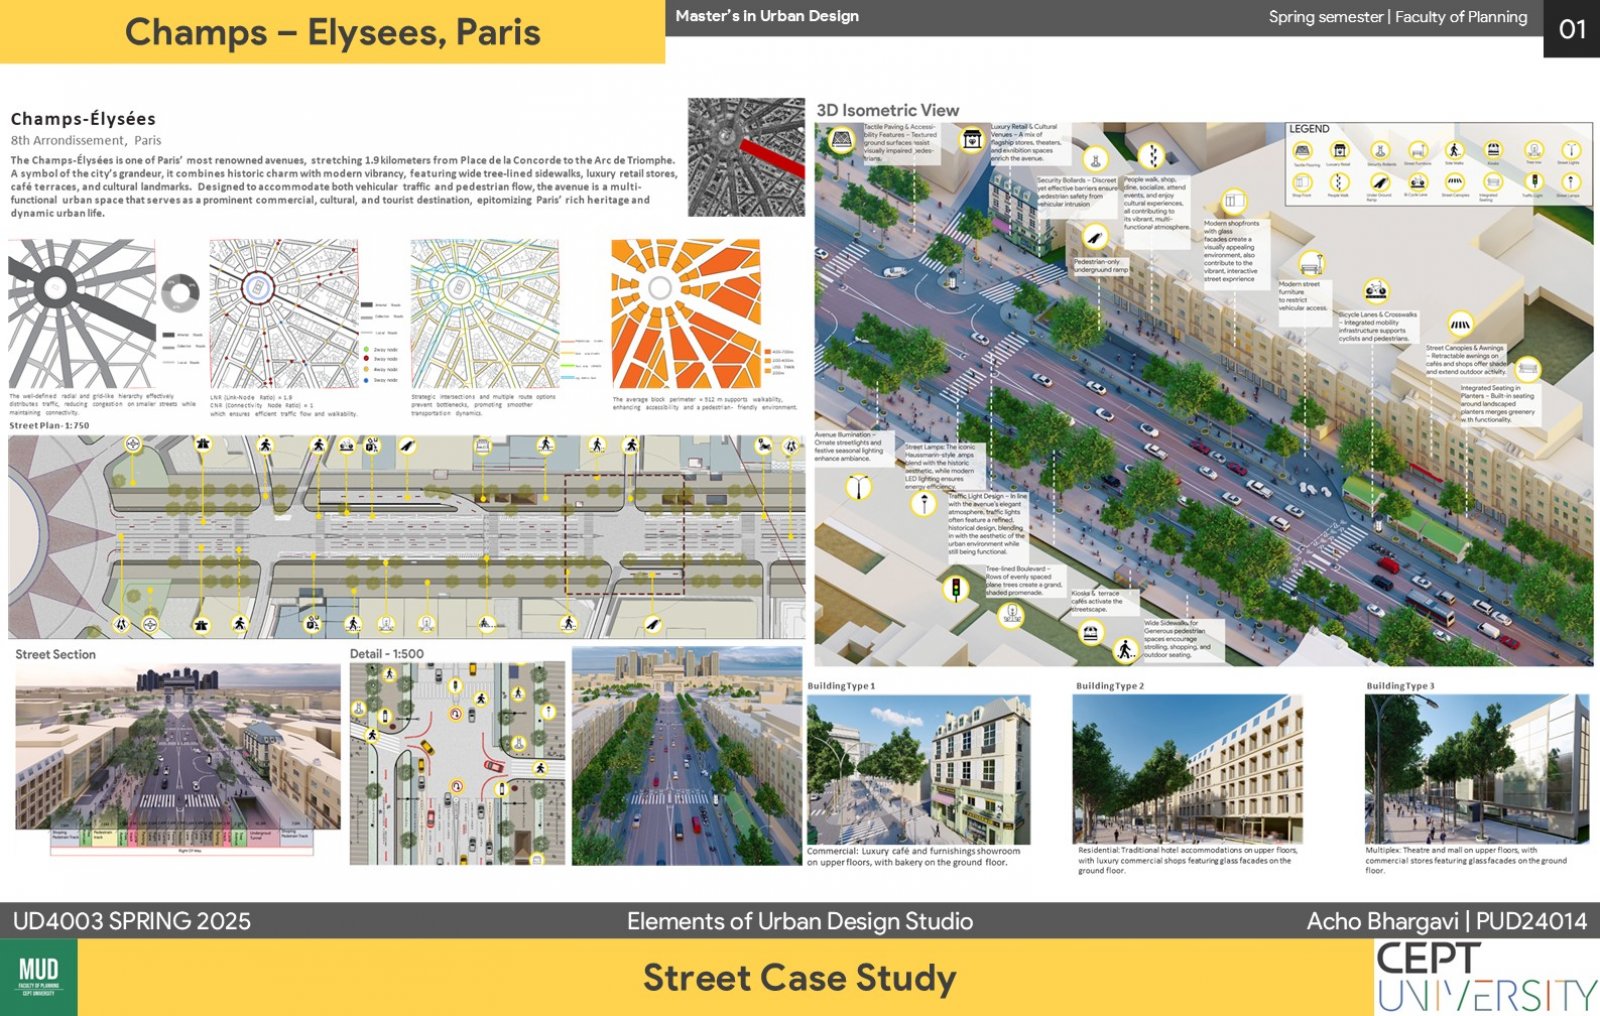Image resolution: width=1600 pixels, height=1016 pixels.
Task: Click the 'Champs-Élysées' section heading
Action: point(83,119)
